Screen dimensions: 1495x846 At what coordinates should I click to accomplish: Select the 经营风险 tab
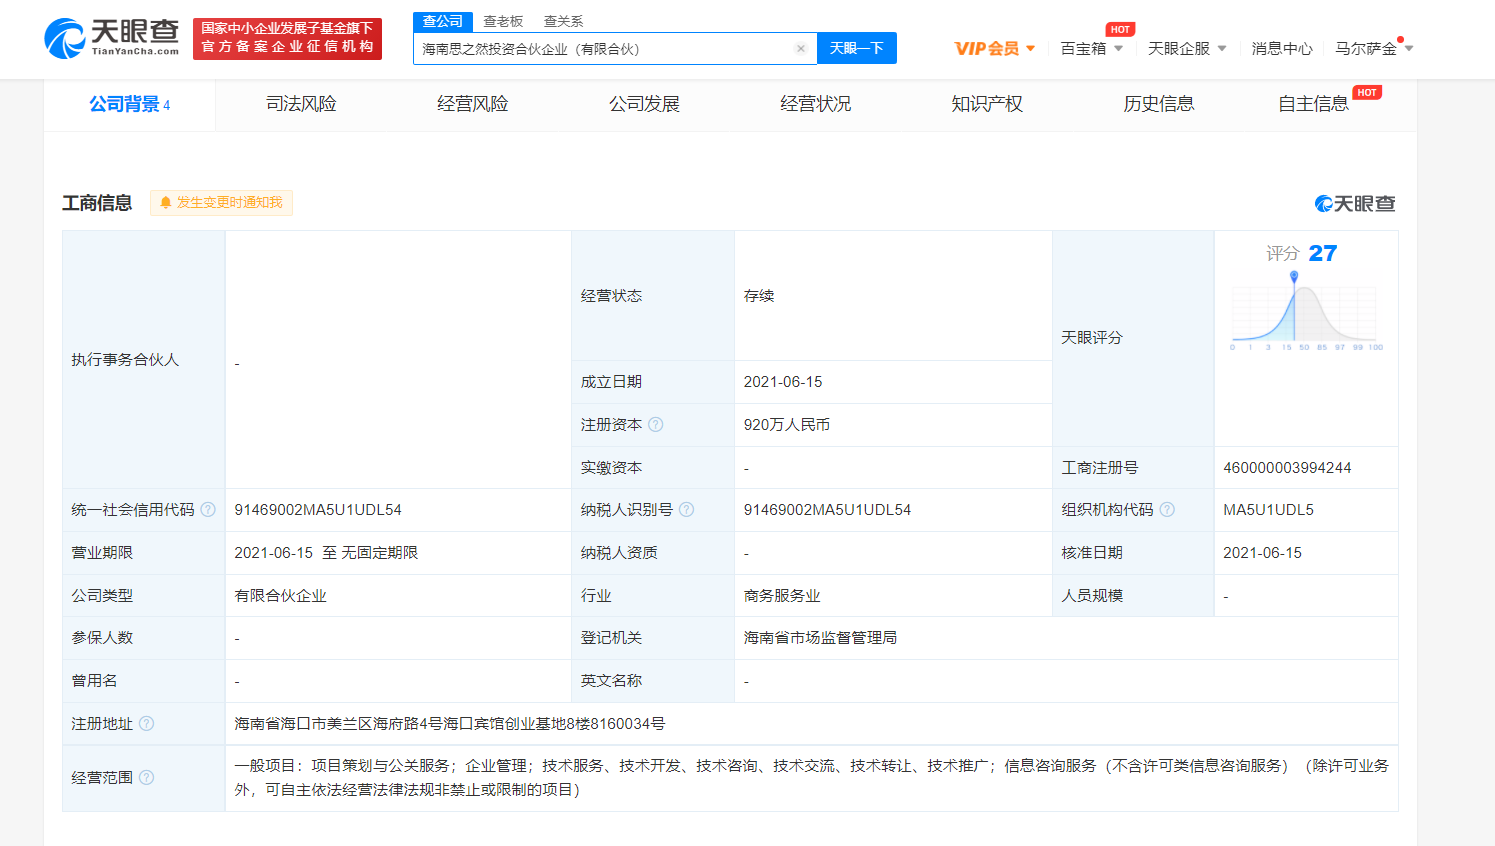point(472,104)
